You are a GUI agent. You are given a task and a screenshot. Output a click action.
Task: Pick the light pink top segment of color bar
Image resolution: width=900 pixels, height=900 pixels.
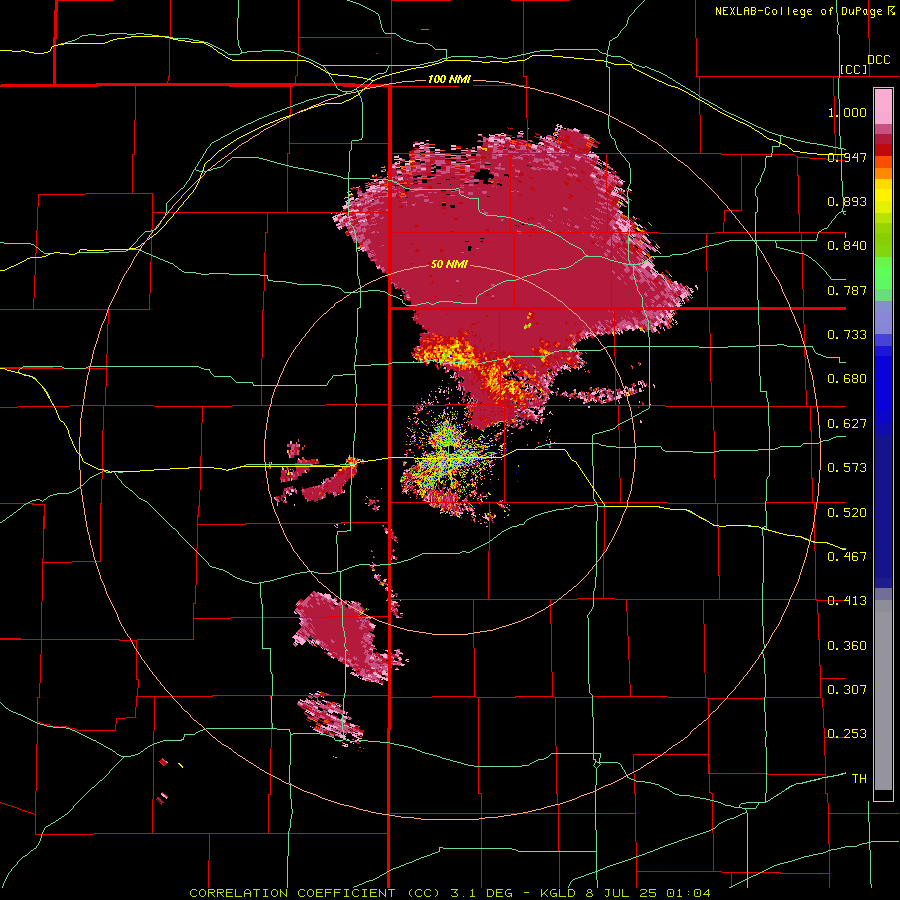(x=883, y=106)
